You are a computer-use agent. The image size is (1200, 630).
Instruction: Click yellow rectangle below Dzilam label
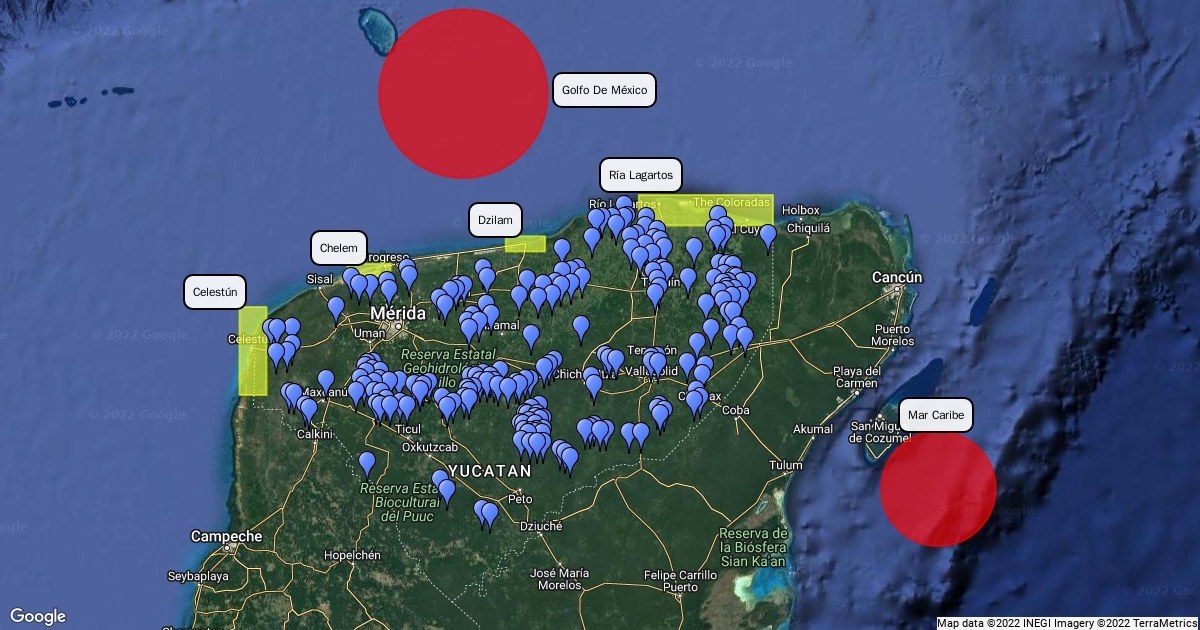tap(524, 243)
